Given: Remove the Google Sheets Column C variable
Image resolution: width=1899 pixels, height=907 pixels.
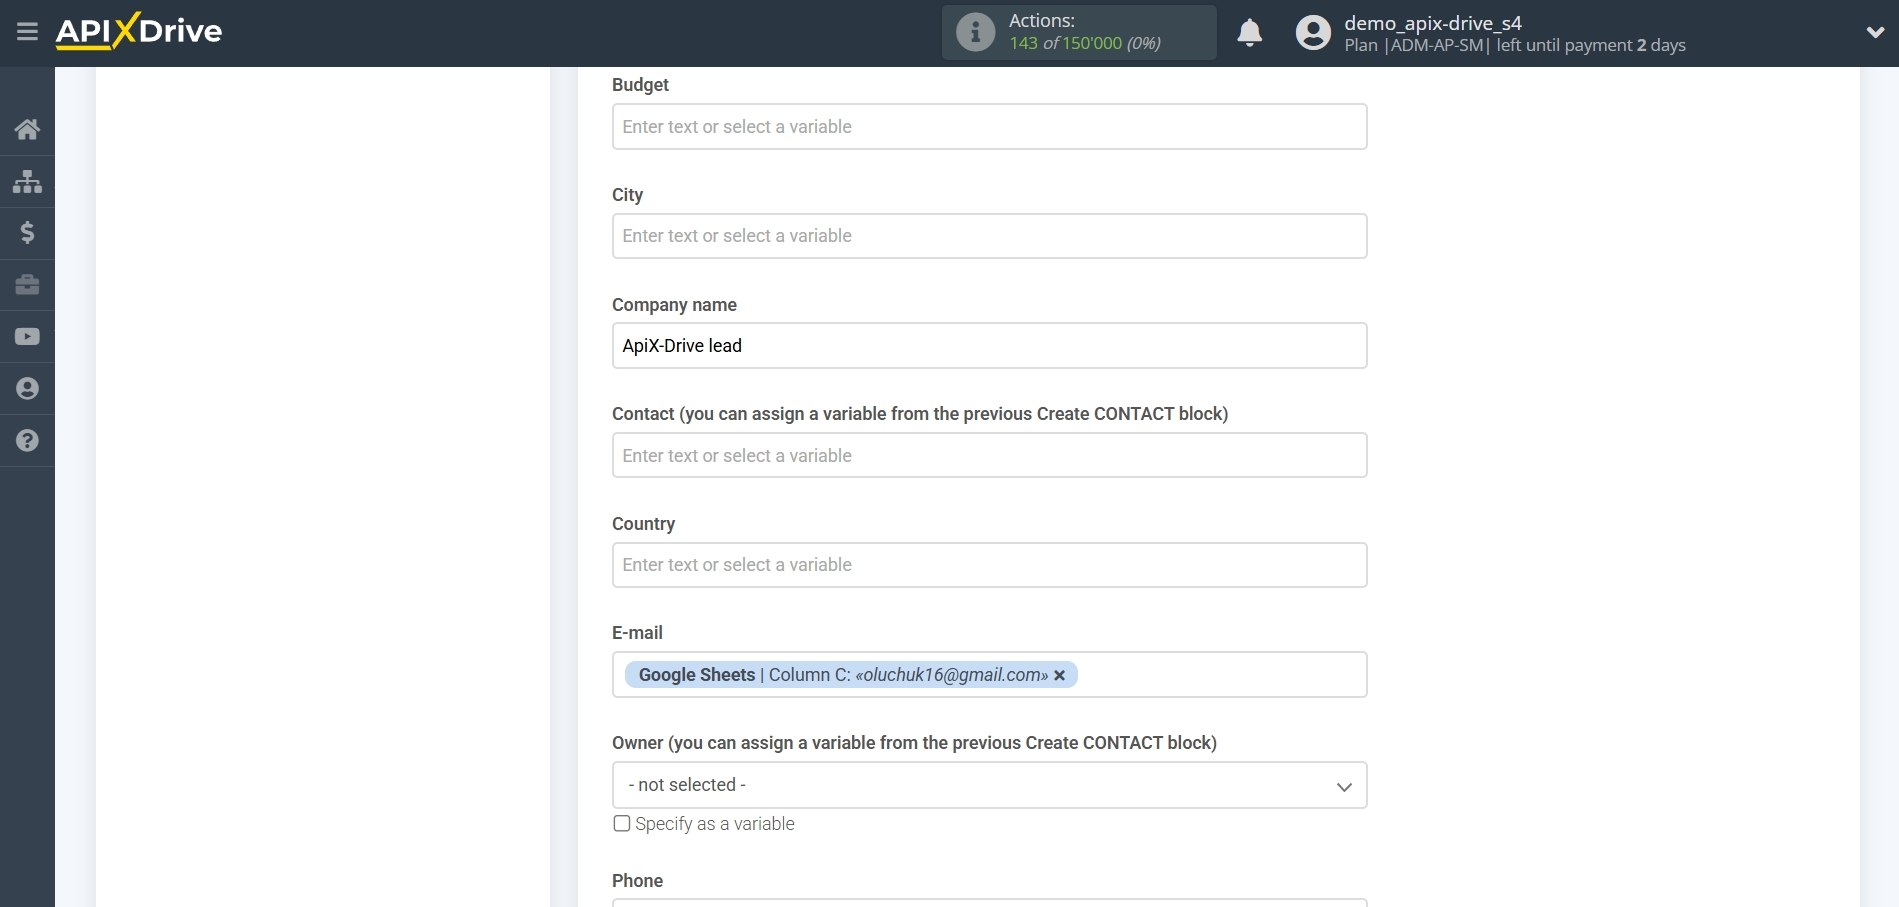Looking at the screenshot, I should [1060, 676].
